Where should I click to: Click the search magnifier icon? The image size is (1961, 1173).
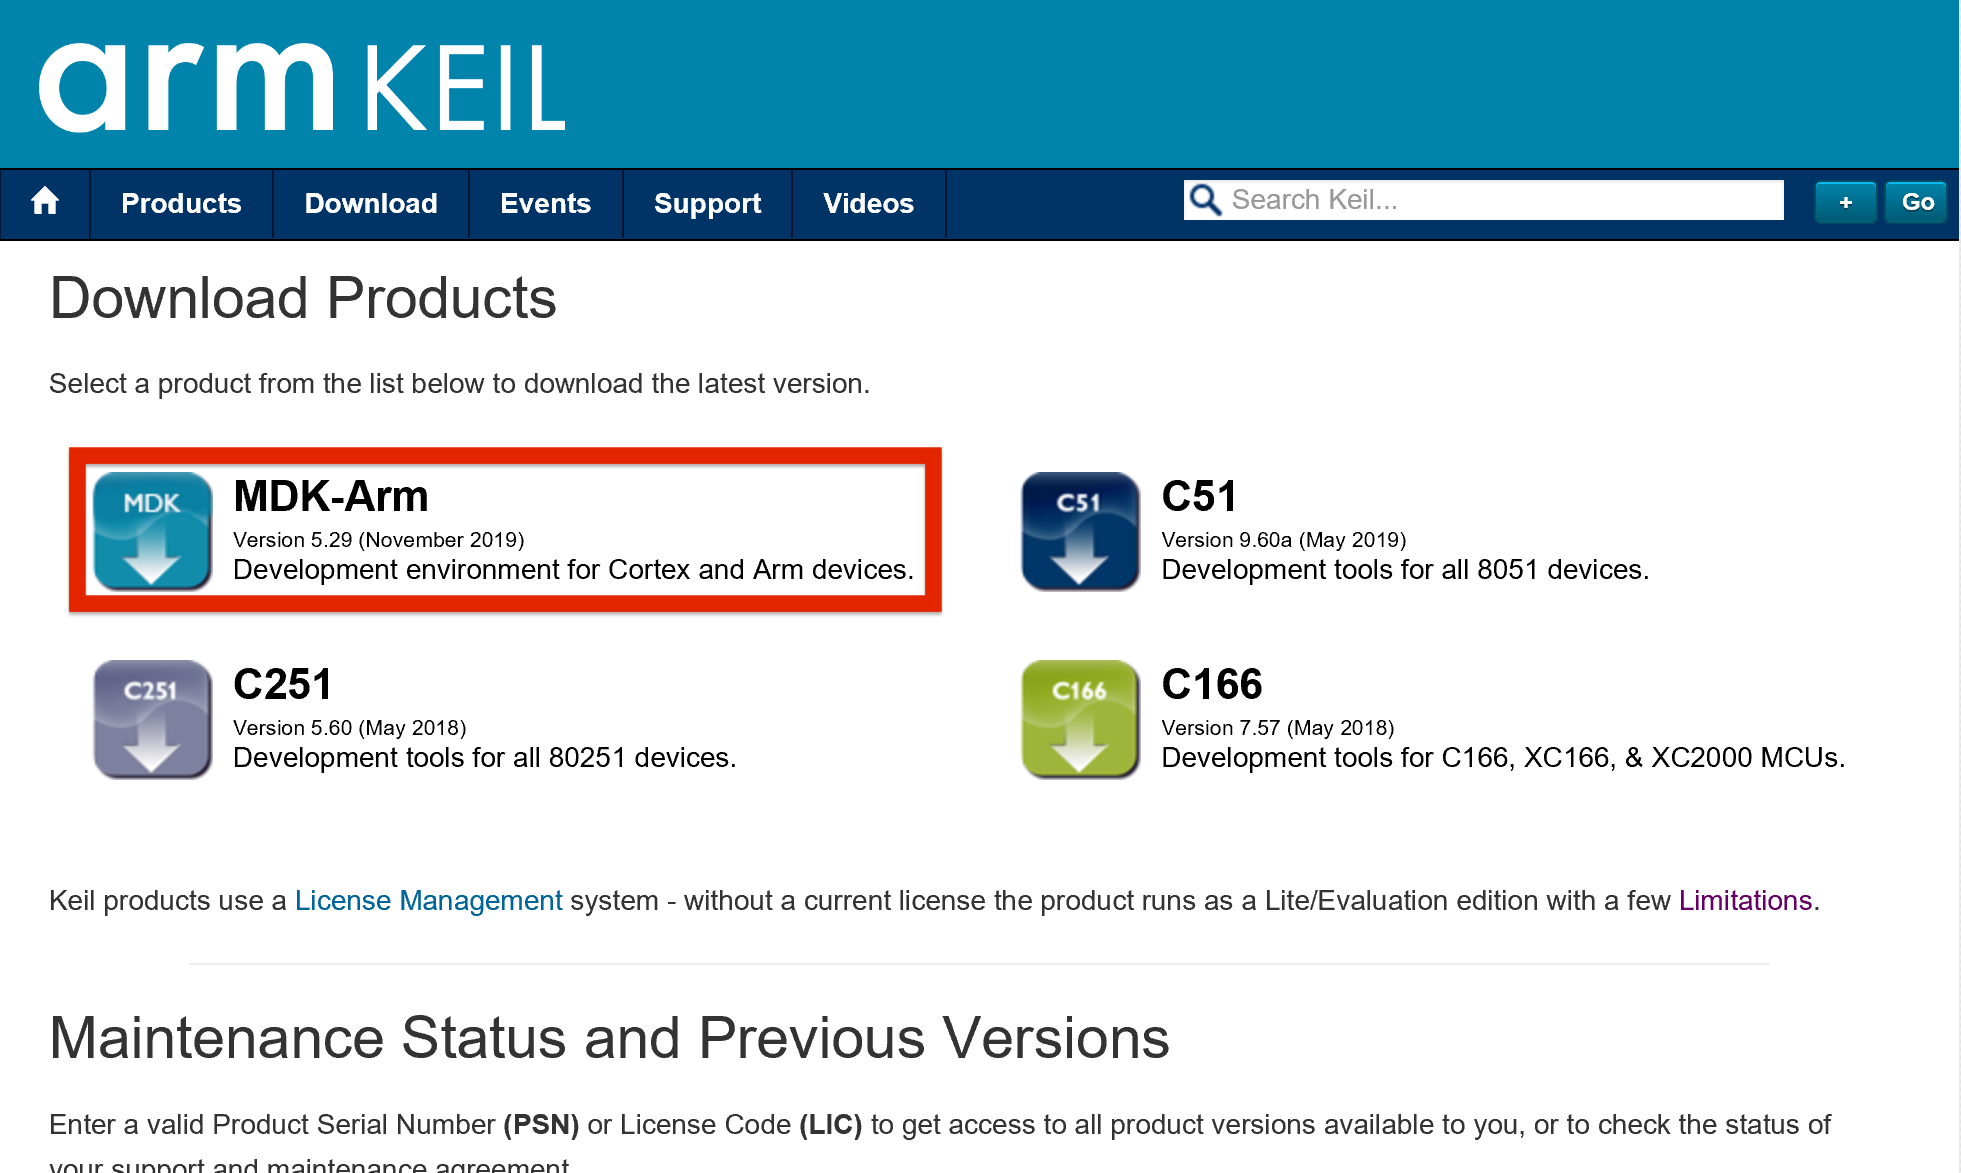tap(1205, 200)
